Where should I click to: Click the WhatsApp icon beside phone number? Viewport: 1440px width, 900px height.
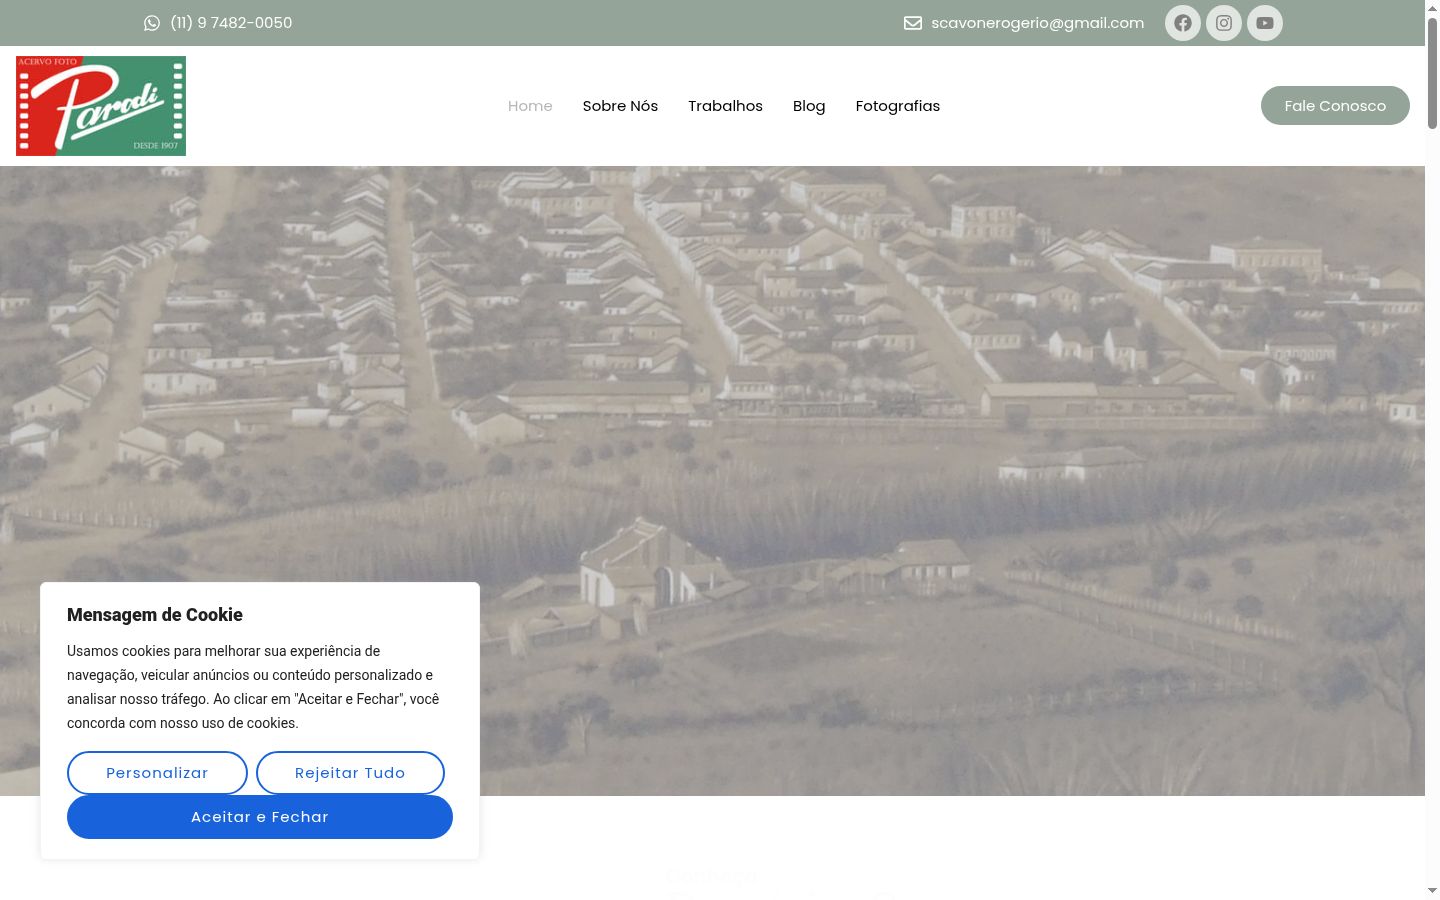(x=152, y=23)
